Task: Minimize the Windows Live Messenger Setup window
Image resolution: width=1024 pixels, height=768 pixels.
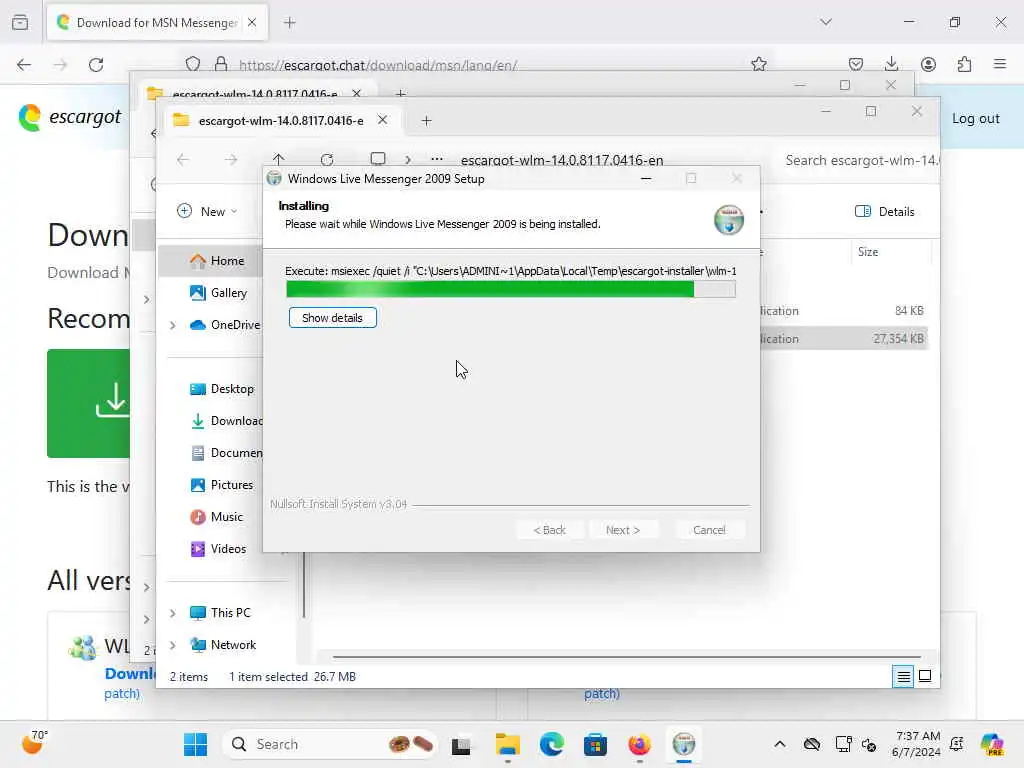Action: coord(646,178)
